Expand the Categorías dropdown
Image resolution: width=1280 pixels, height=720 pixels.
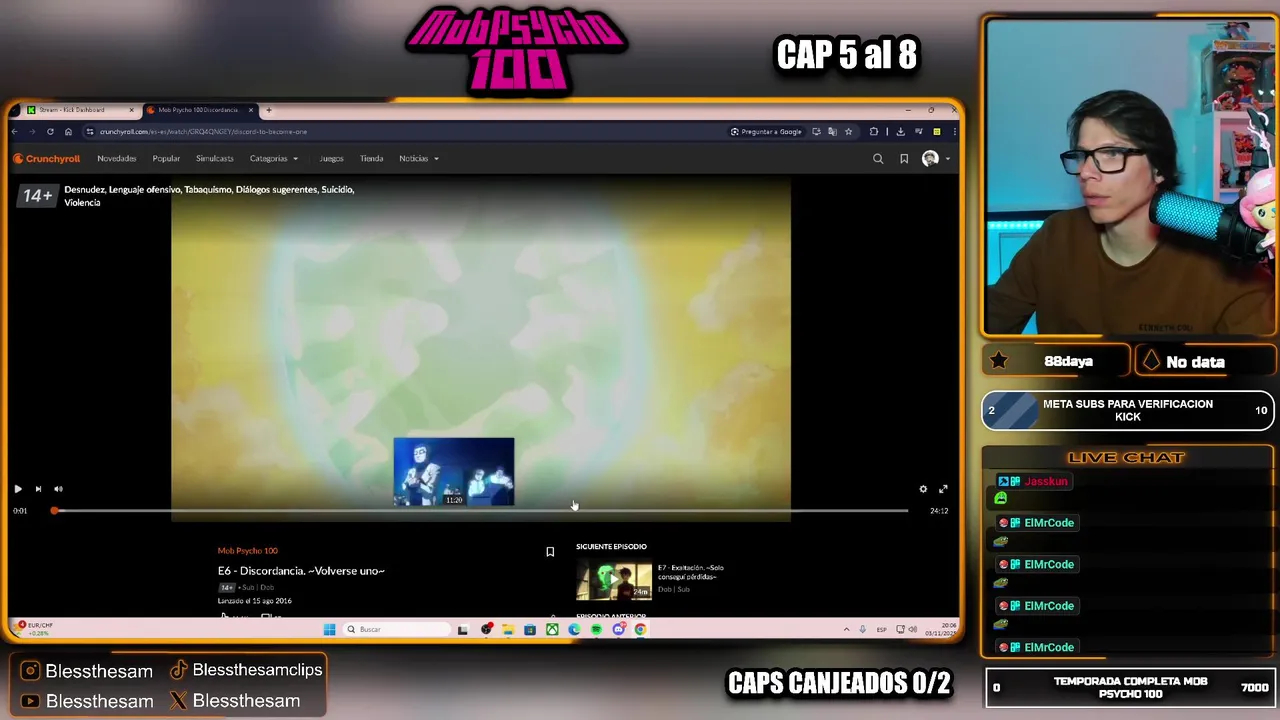tap(273, 158)
